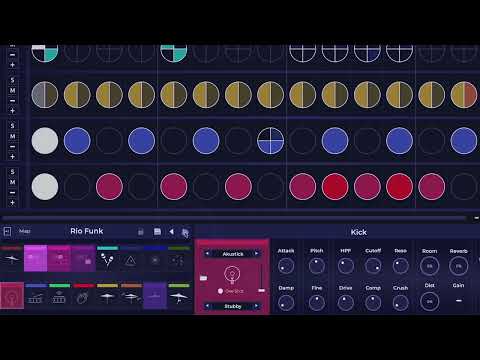Click the Dist knob
Screen dimensions: 480x360
tap(430, 301)
